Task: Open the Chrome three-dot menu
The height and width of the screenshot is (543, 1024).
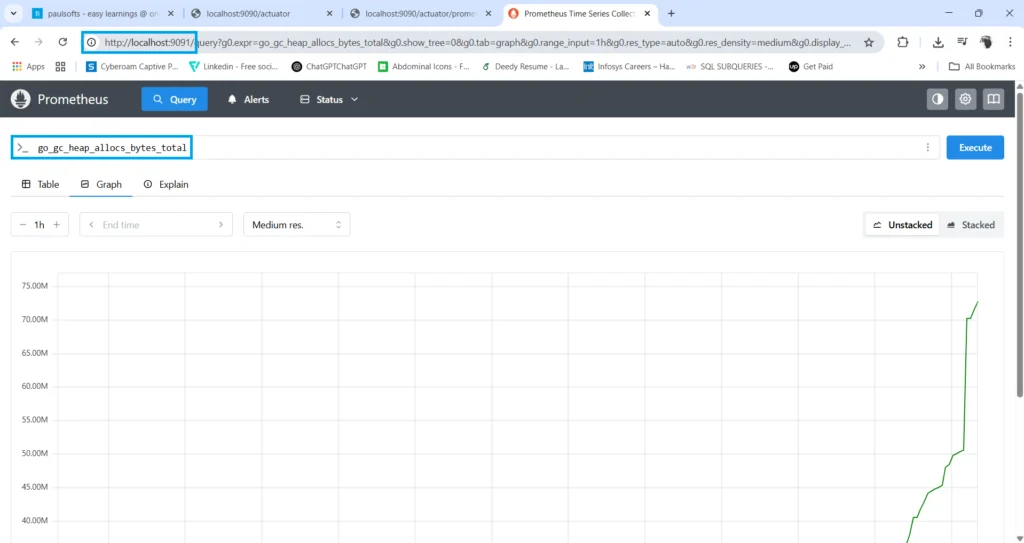Action: click(x=1010, y=42)
